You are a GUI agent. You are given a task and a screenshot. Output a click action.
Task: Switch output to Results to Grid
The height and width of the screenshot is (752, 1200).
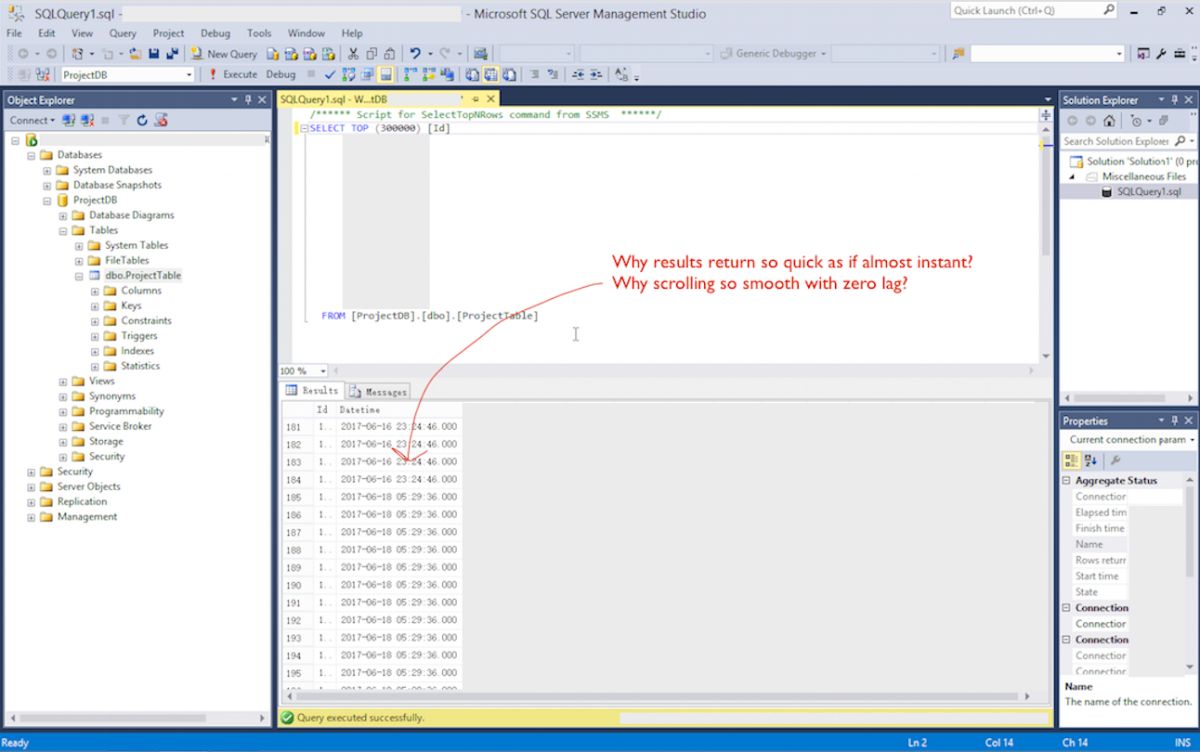coord(490,75)
